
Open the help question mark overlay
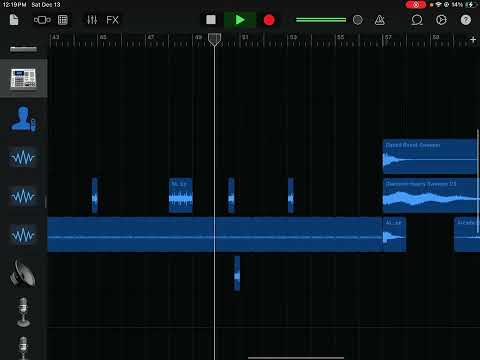(x=466, y=20)
